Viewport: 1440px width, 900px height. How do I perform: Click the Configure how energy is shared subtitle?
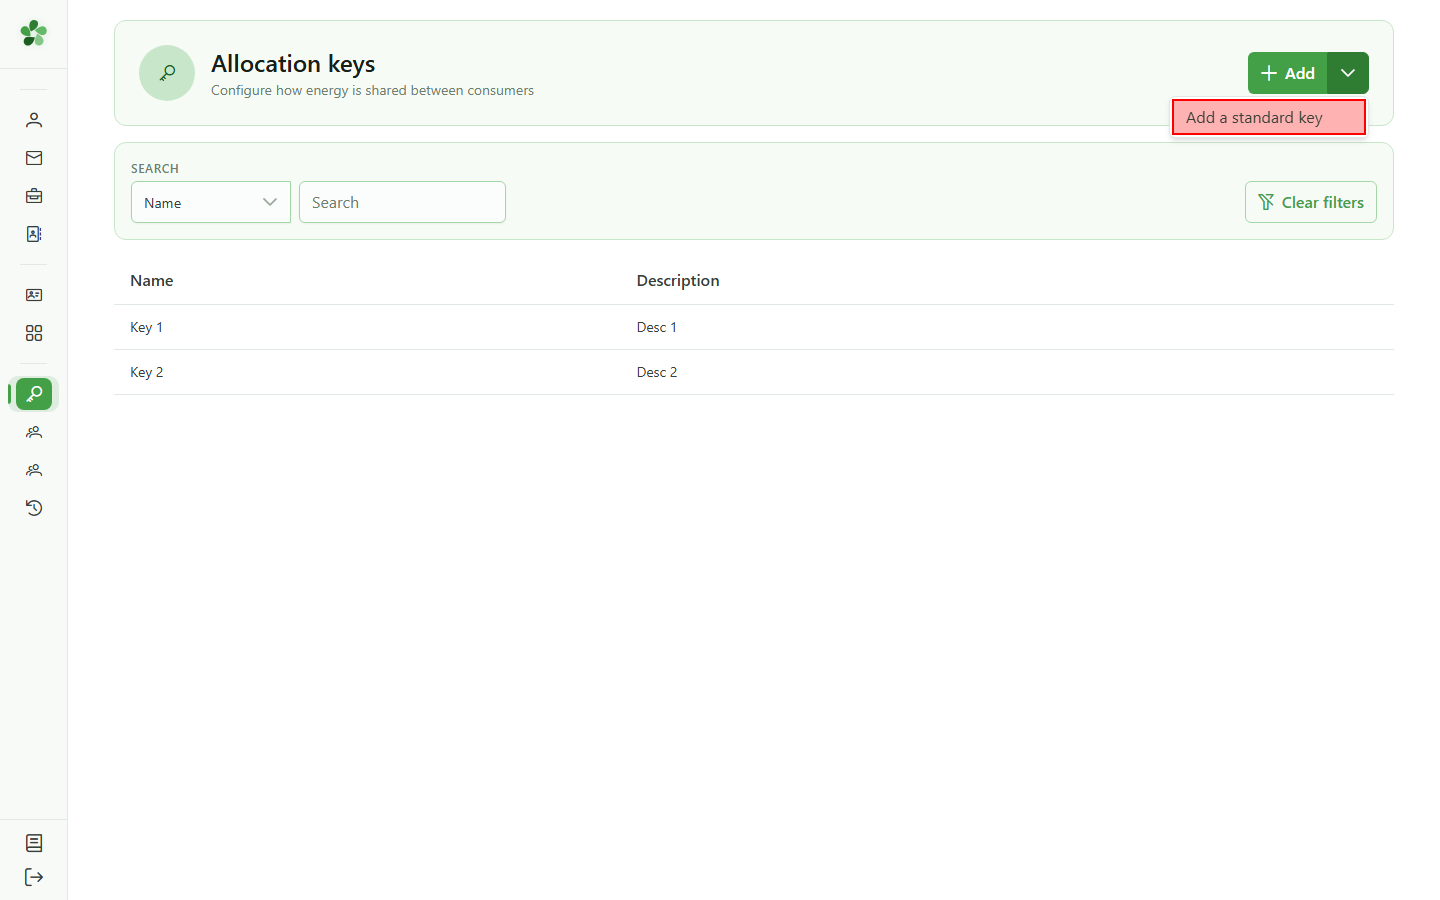(372, 90)
